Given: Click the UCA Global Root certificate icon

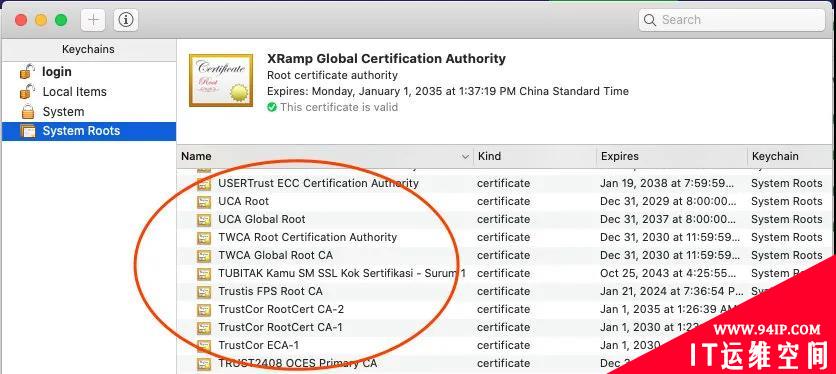Looking at the screenshot, I should (204, 220).
